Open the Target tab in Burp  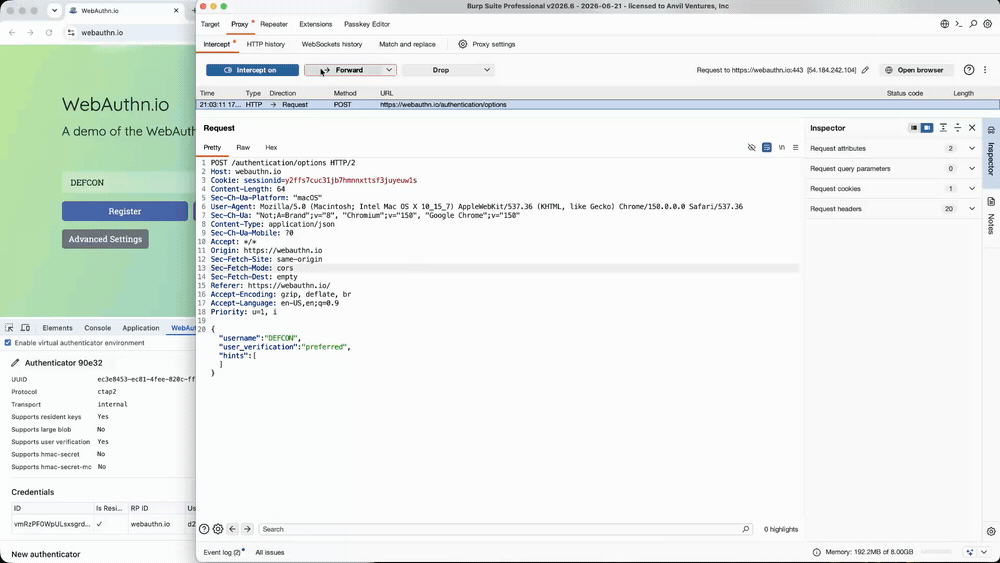point(210,24)
